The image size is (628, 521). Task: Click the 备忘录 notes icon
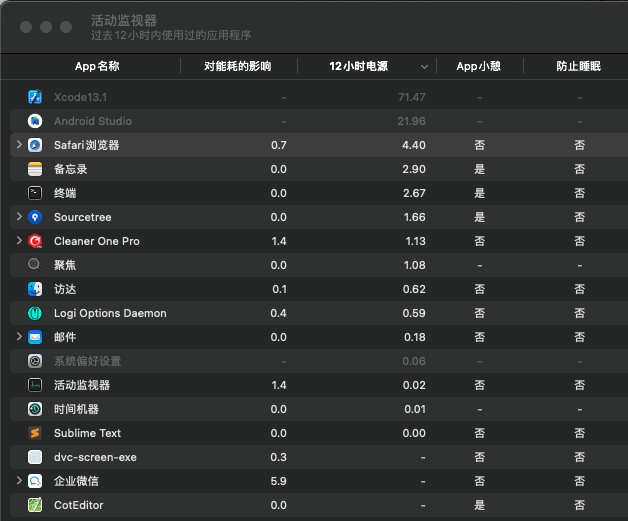pos(35,169)
